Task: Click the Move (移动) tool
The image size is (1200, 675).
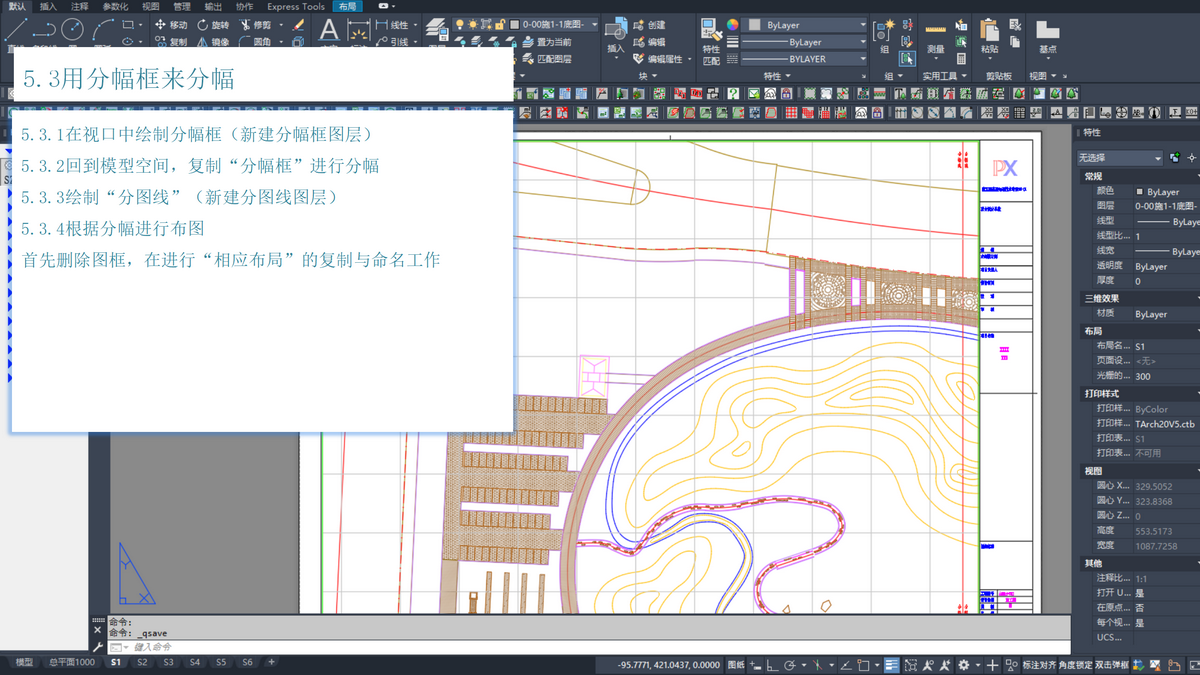Action: tap(169, 25)
